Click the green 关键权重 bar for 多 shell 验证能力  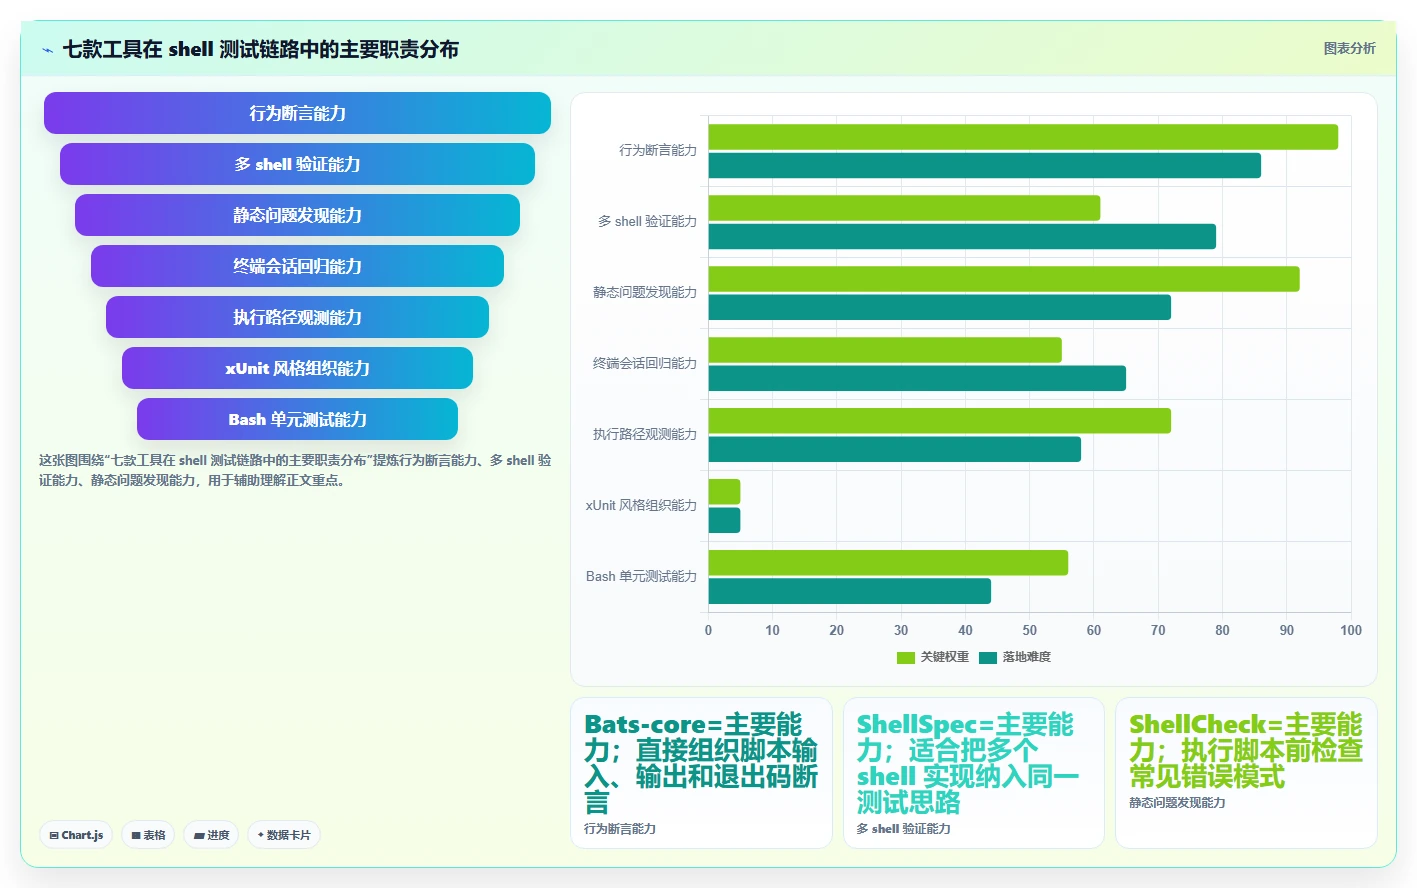pos(904,208)
